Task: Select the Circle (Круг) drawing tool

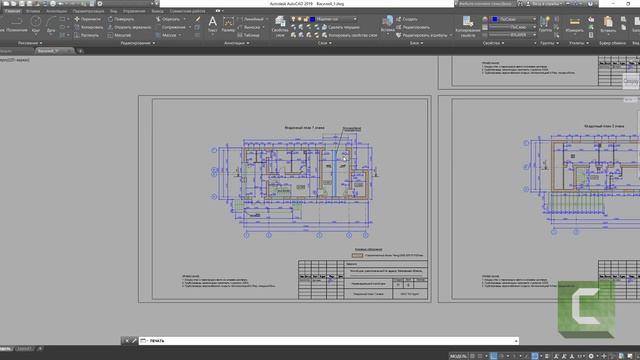Action: 36,24
